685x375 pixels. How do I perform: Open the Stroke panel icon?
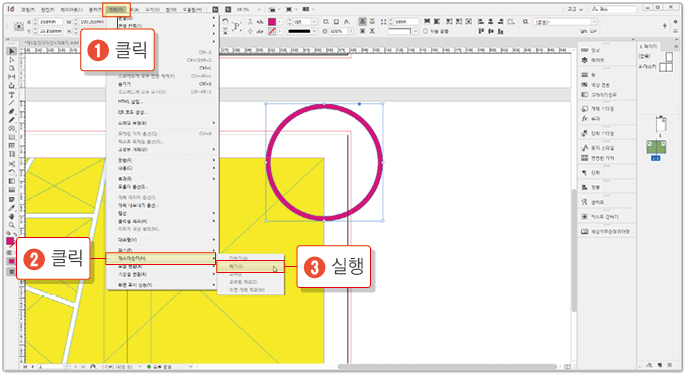pyautogui.click(x=585, y=75)
